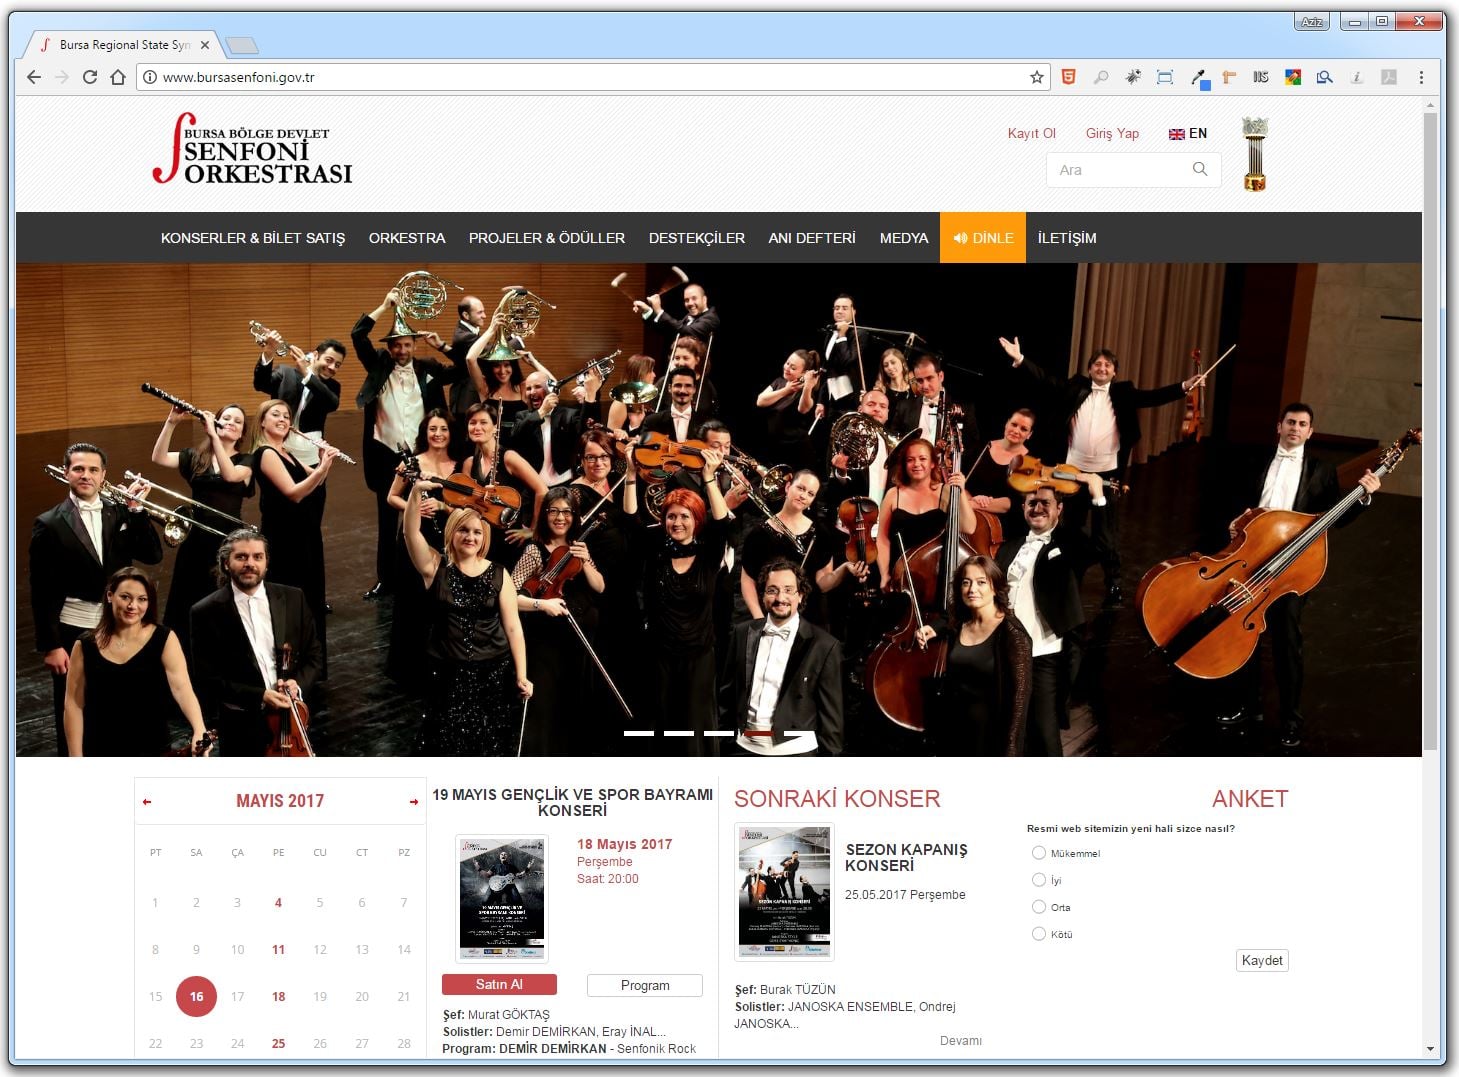Click the search magnifier icon in Ara box
The height and width of the screenshot is (1077, 1459).
[x=1200, y=170]
